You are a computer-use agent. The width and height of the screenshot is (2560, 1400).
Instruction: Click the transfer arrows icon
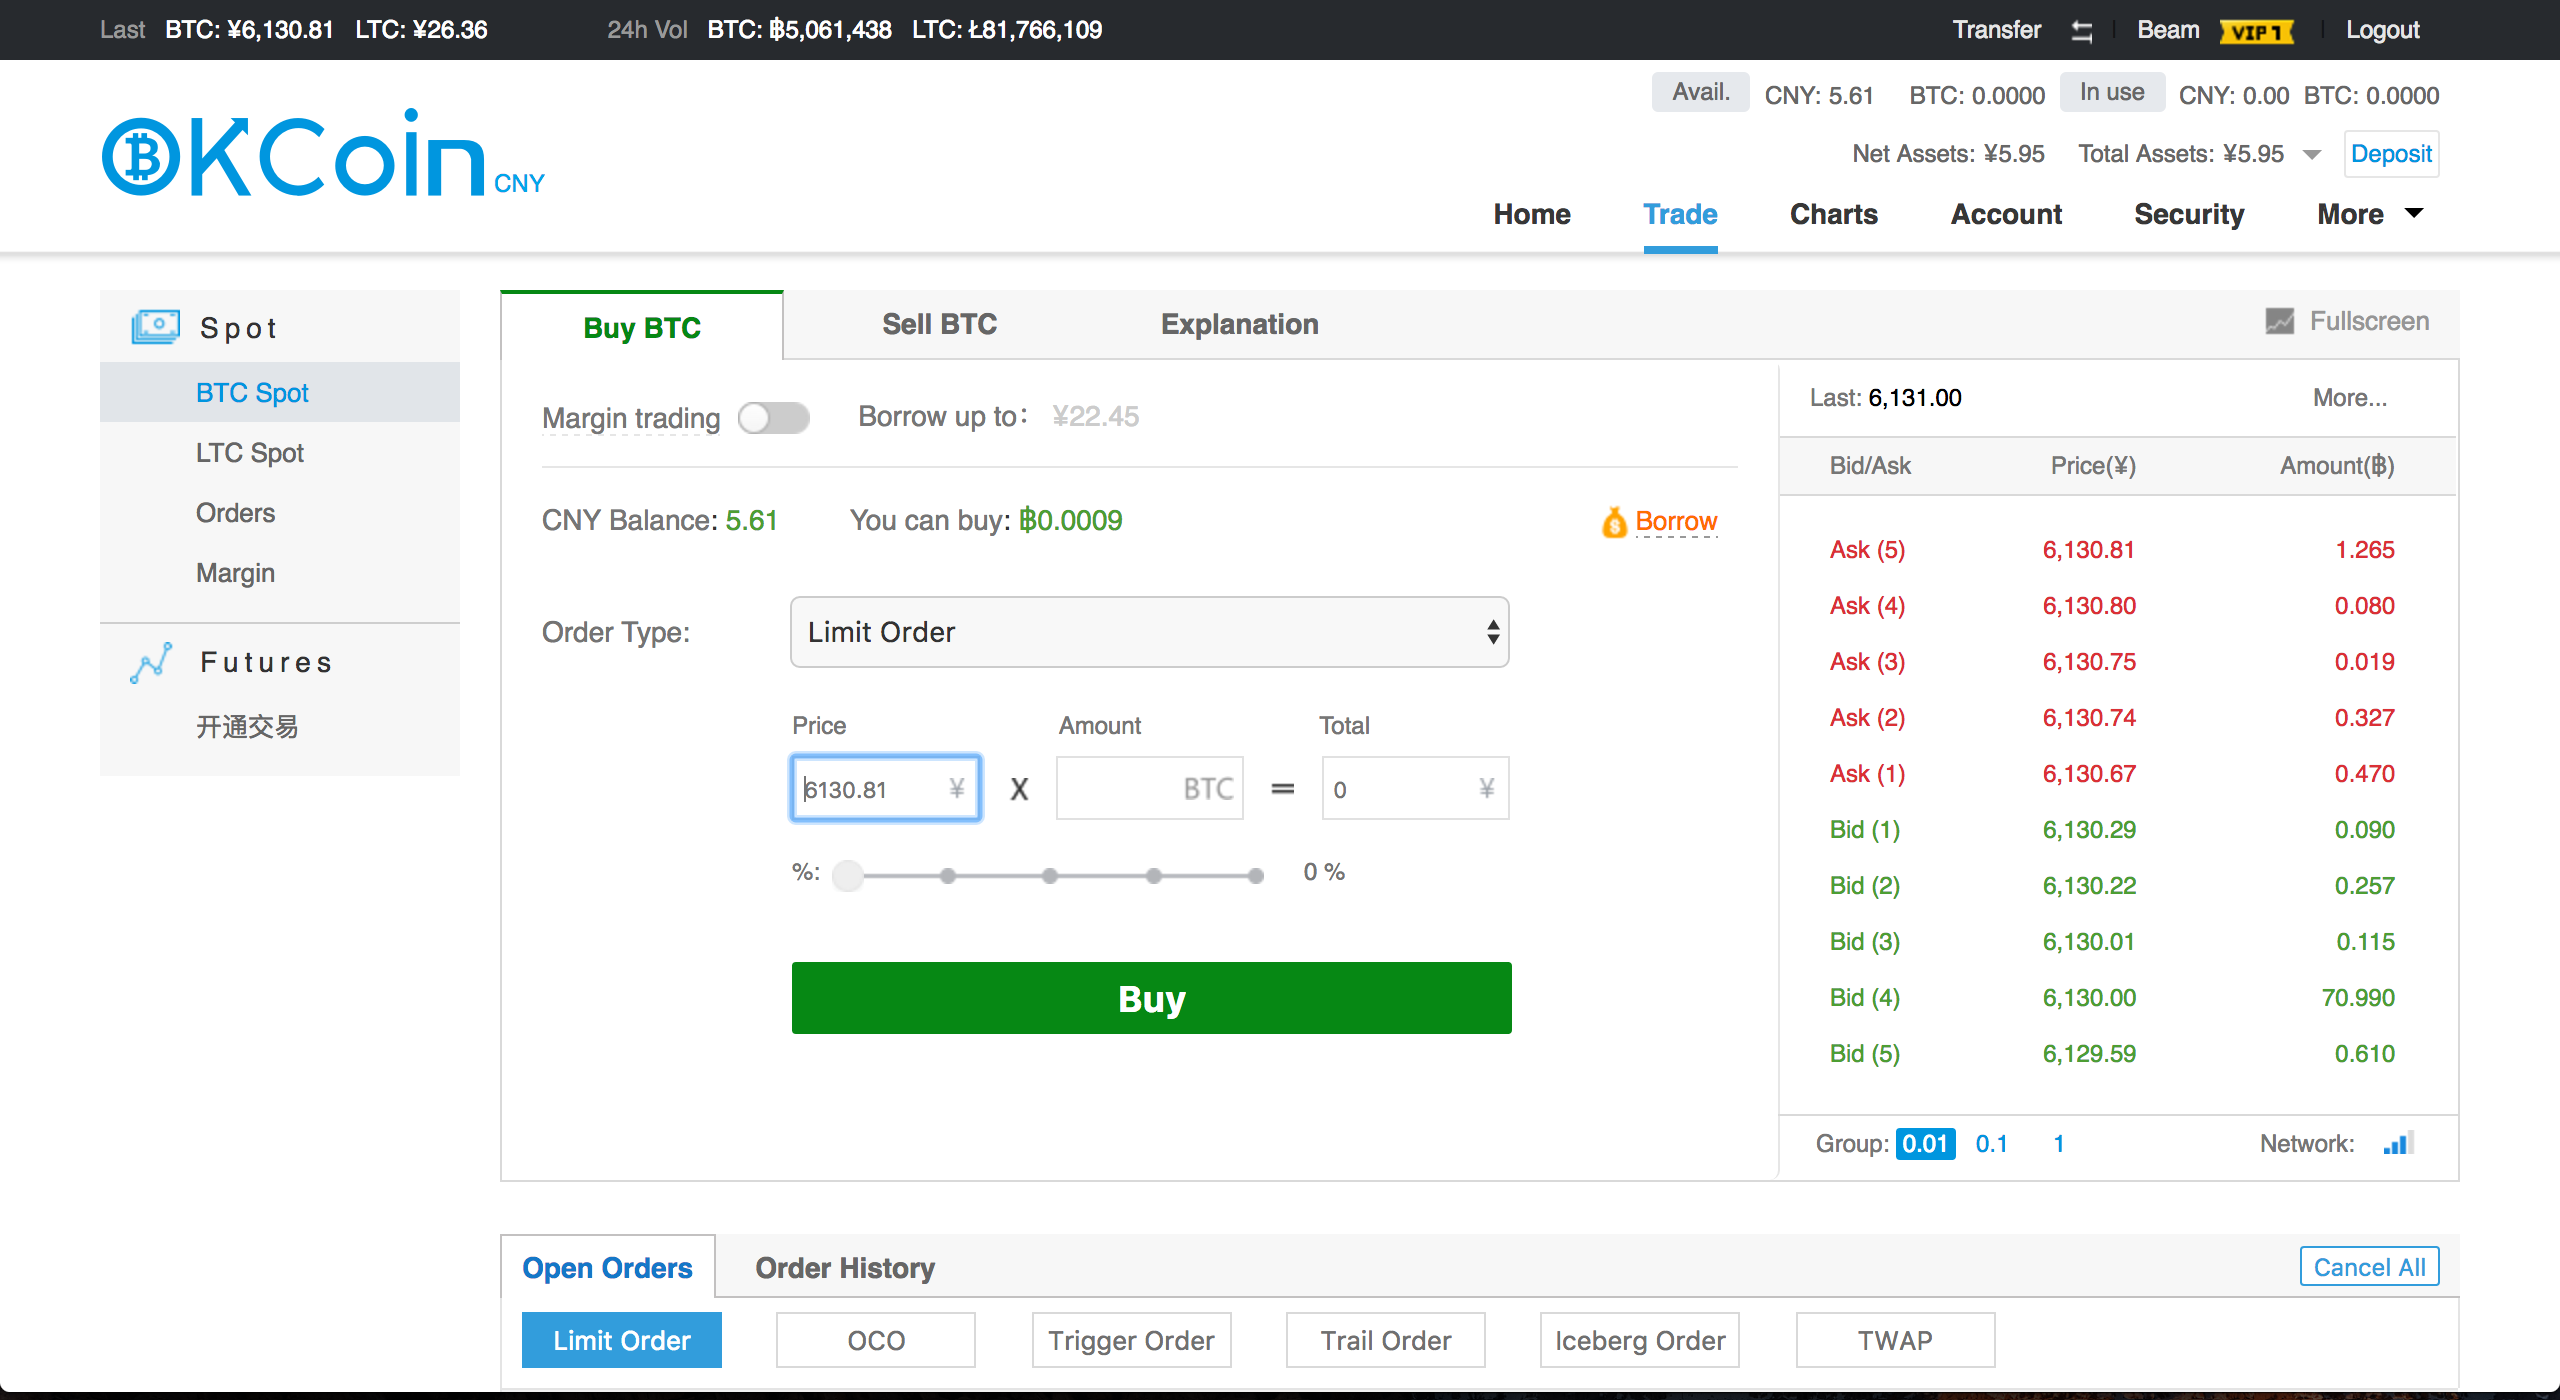pos(2082,31)
